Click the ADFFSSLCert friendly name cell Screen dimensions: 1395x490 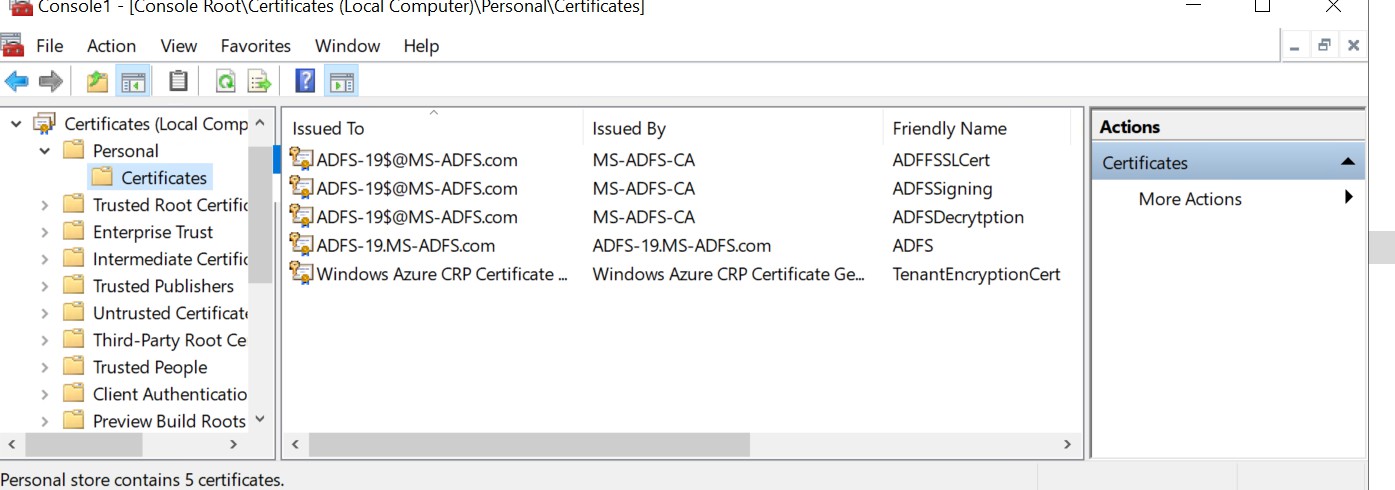pos(941,159)
